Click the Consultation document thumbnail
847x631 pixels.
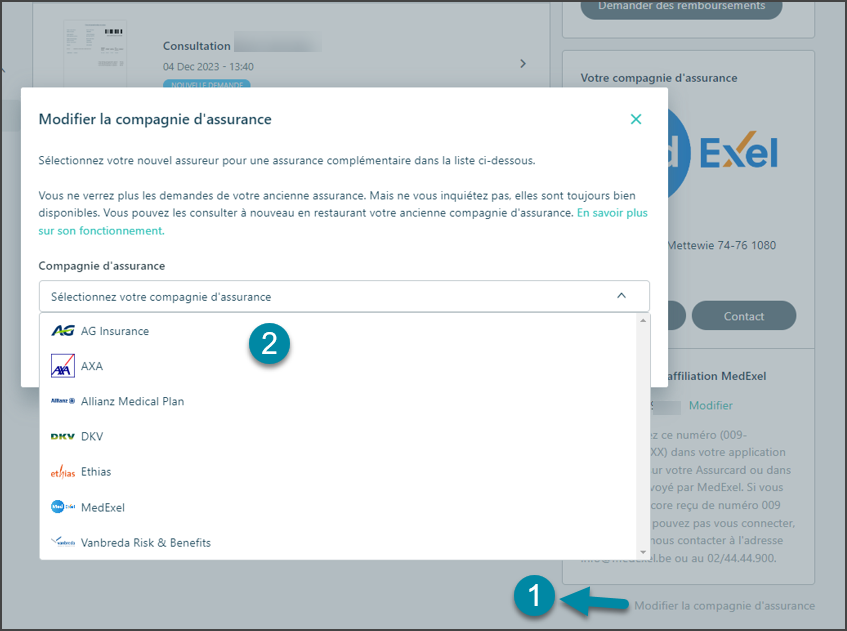point(95,53)
